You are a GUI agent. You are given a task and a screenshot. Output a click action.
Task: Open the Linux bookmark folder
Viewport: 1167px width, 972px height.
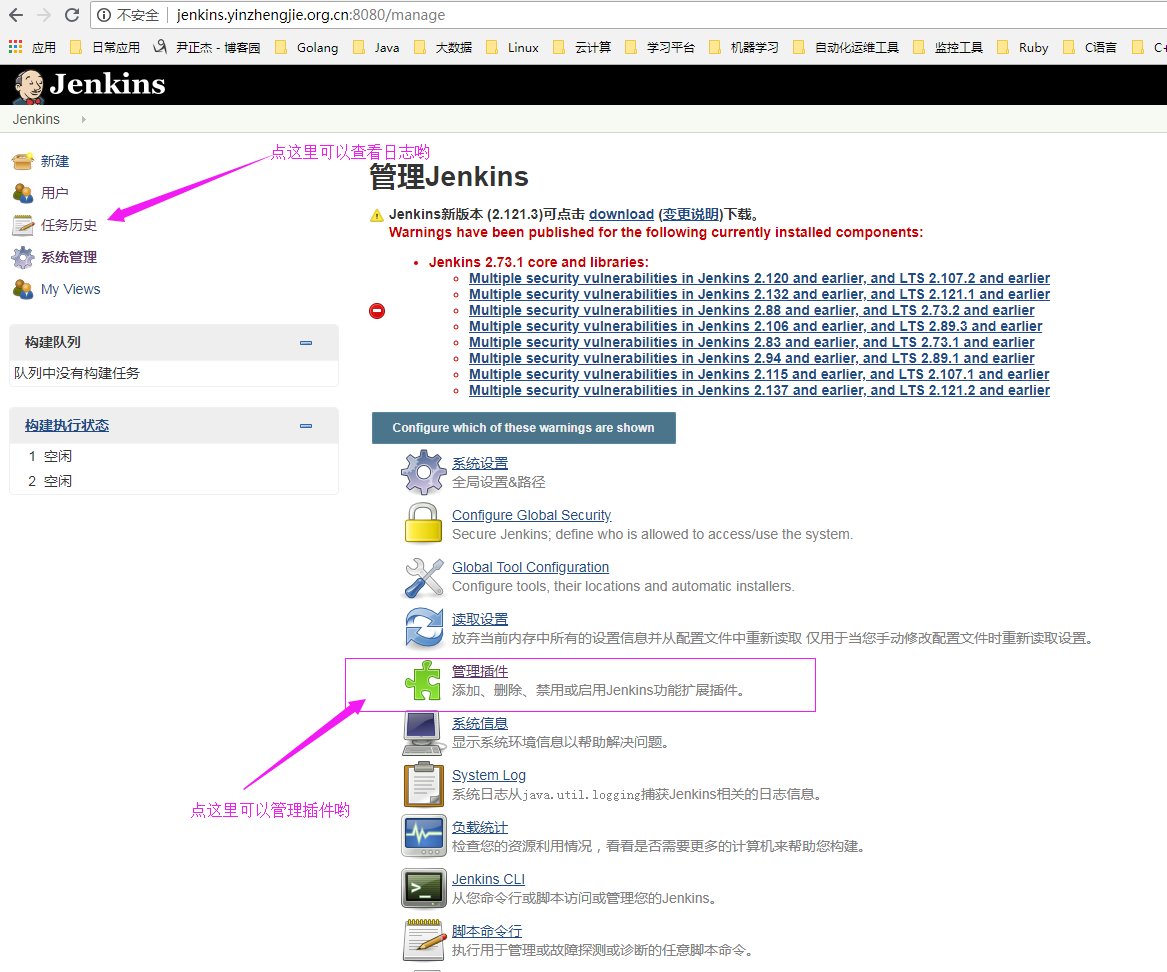(x=512, y=48)
